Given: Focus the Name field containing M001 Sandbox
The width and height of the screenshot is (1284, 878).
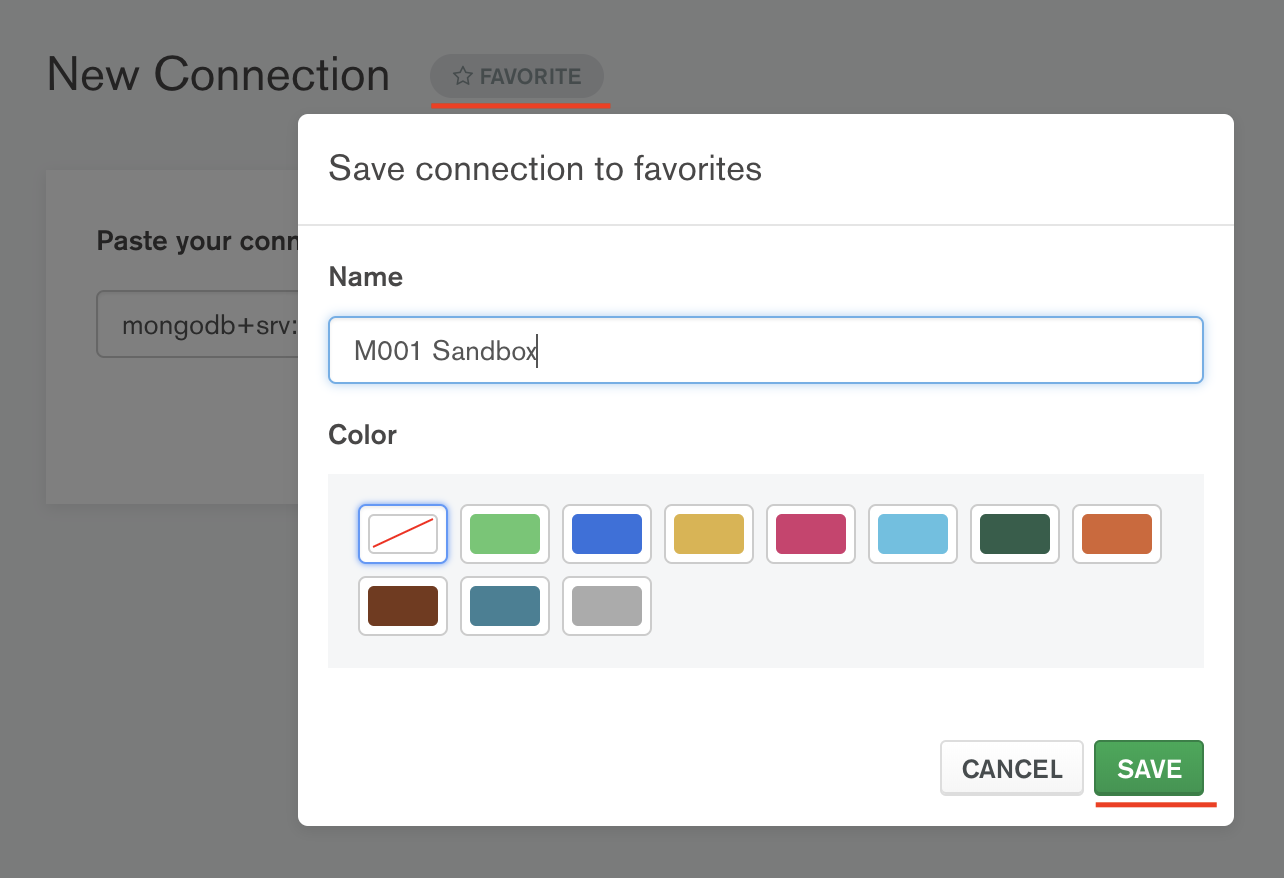Looking at the screenshot, I should [x=765, y=351].
